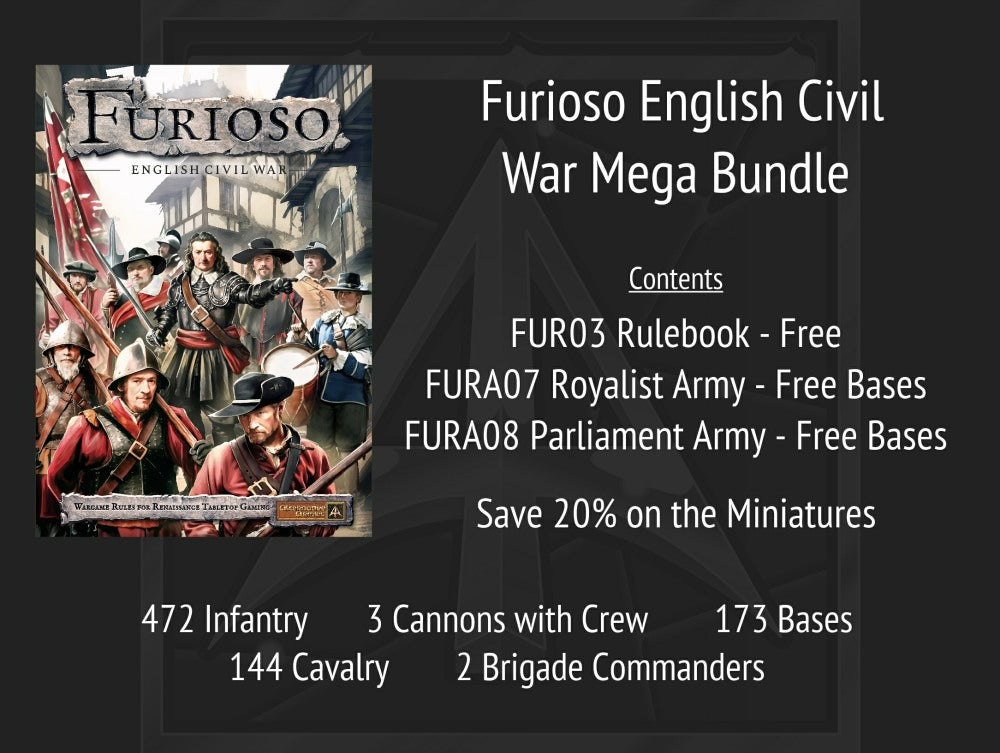This screenshot has width=1000, height=753.
Task: Click 'Save 20% on the Miniatures' text
Action: pyautogui.click(x=675, y=514)
